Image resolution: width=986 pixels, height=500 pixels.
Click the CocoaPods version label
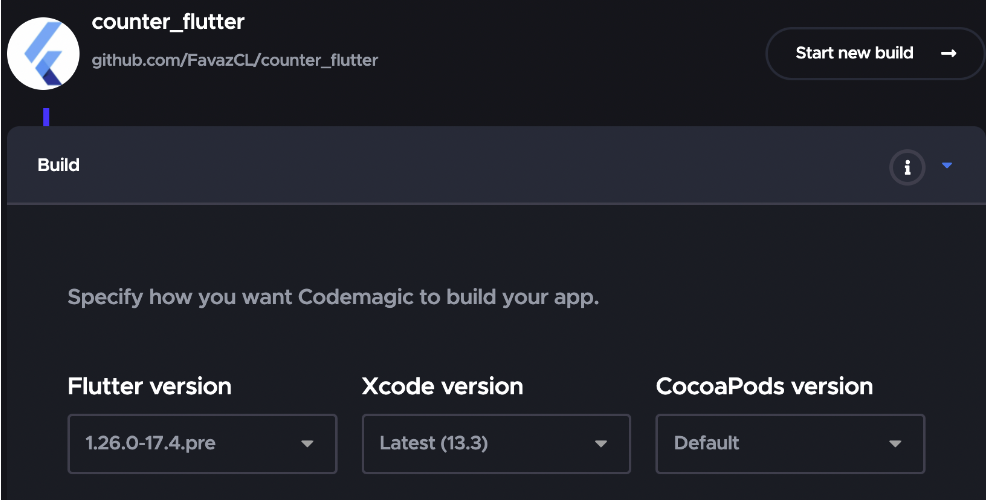764,386
